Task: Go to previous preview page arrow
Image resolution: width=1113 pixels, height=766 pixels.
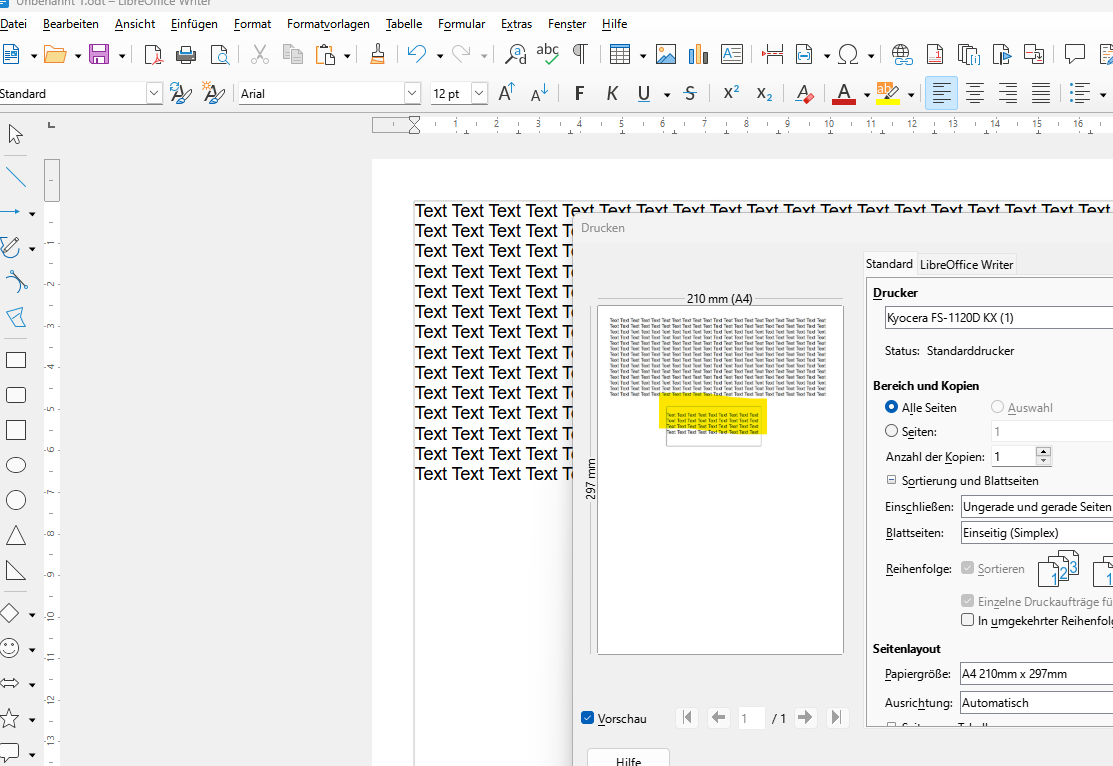Action: pyautogui.click(x=718, y=718)
